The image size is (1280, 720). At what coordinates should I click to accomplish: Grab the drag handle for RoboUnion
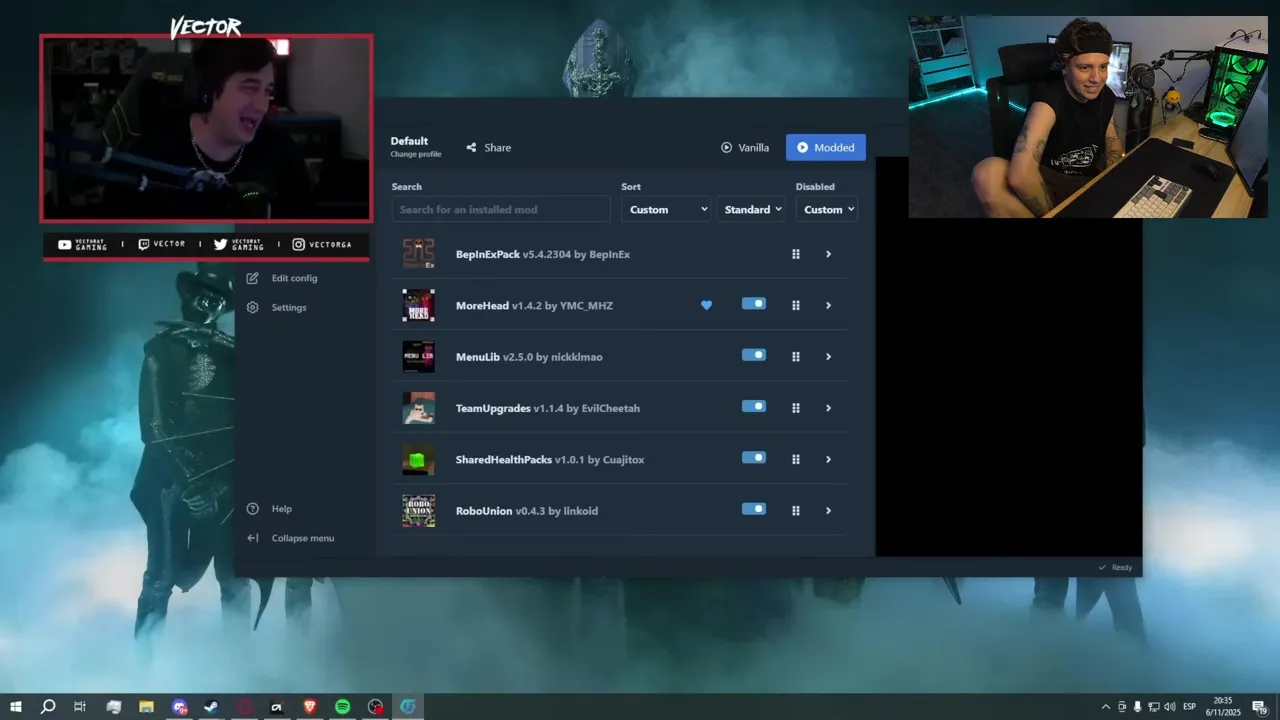tap(796, 511)
